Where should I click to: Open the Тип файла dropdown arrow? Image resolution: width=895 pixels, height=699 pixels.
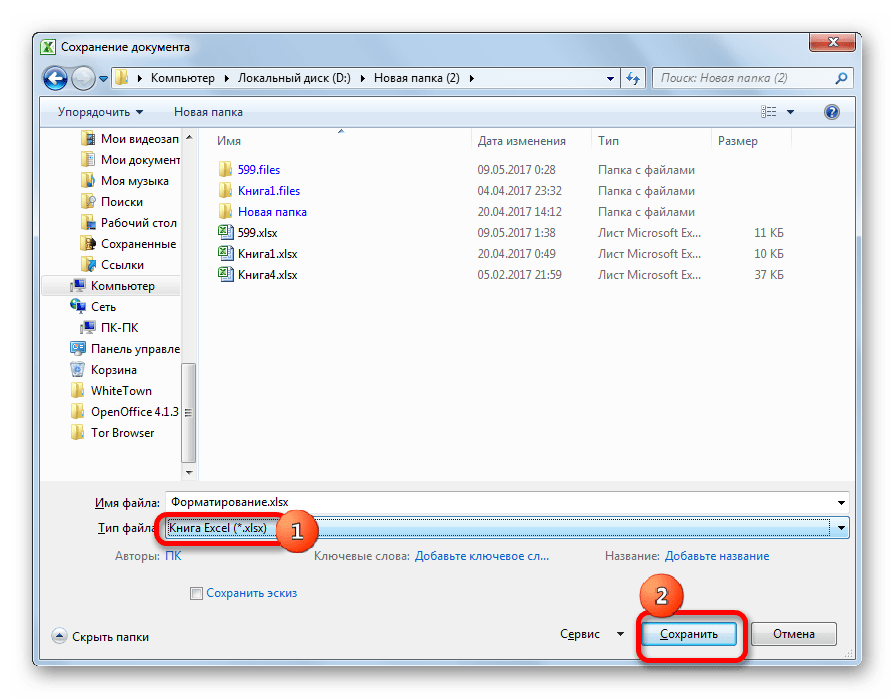pyautogui.click(x=841, y=528)
